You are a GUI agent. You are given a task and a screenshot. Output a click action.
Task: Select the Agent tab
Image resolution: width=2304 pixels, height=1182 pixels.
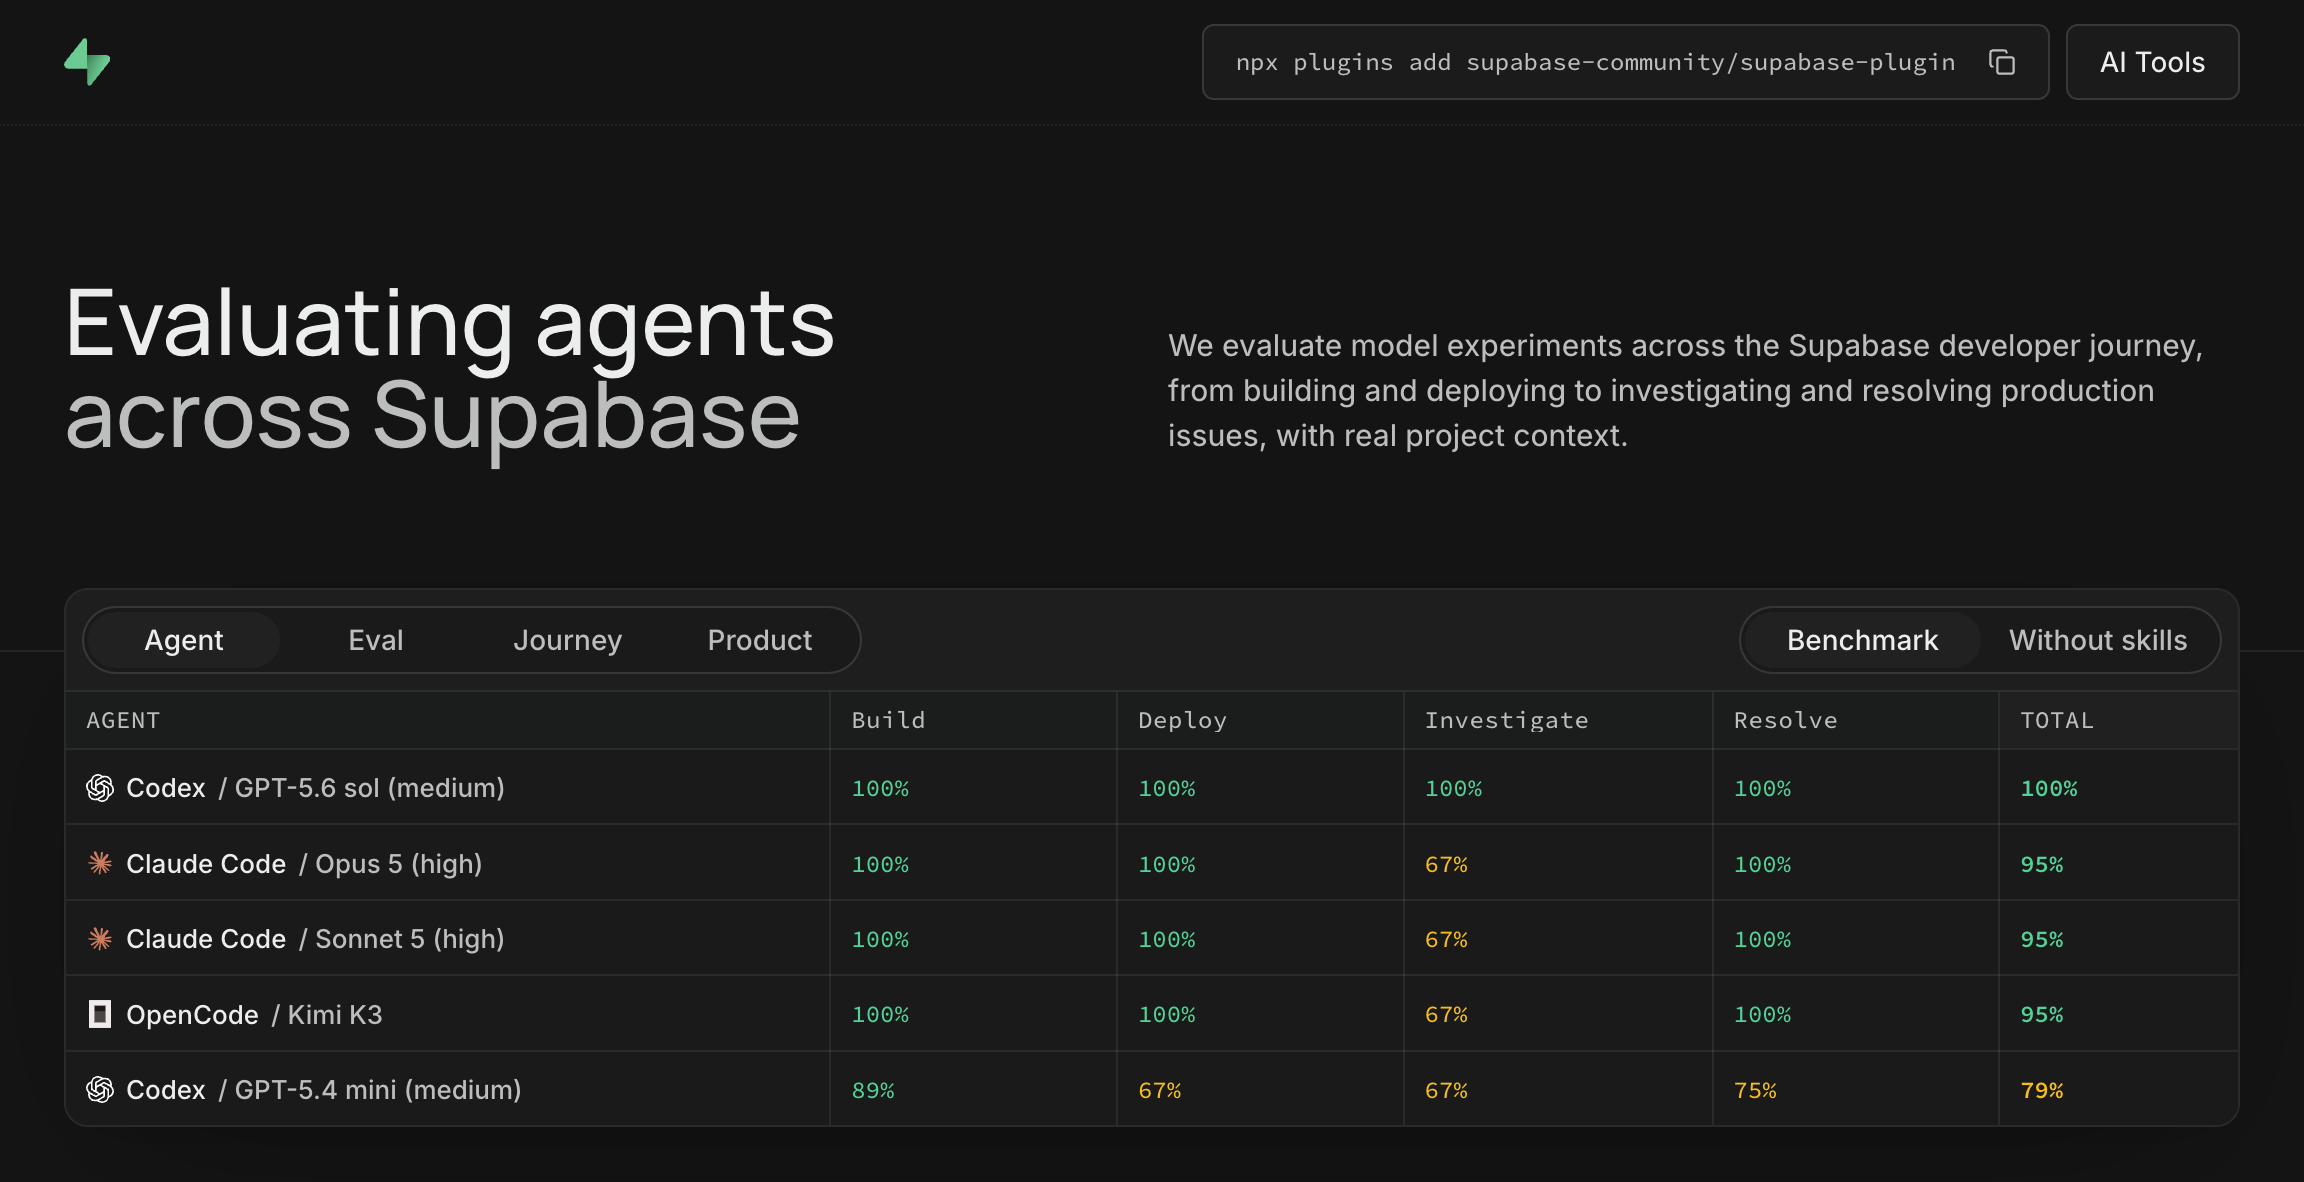183,640
